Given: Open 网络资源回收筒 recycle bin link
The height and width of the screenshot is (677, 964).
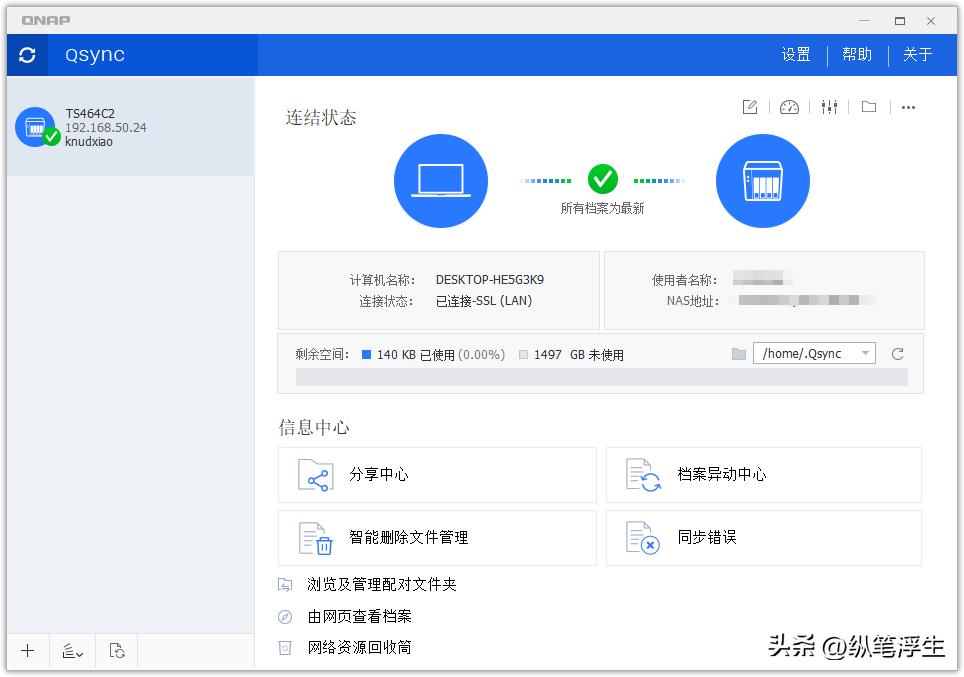Looking at the screenshot, I should (x=359, y=647).
